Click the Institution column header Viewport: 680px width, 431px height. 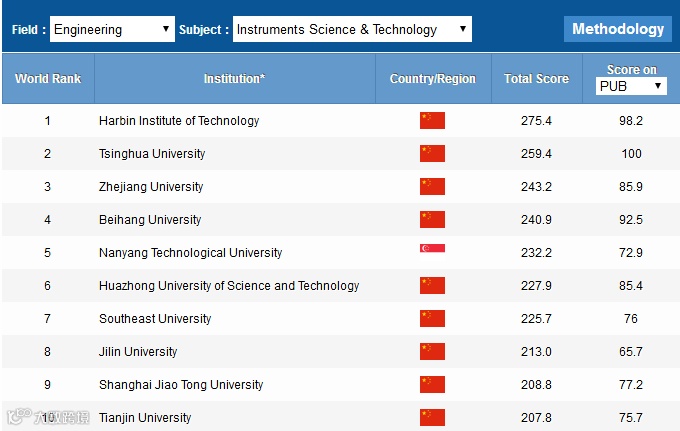(234, 78)
